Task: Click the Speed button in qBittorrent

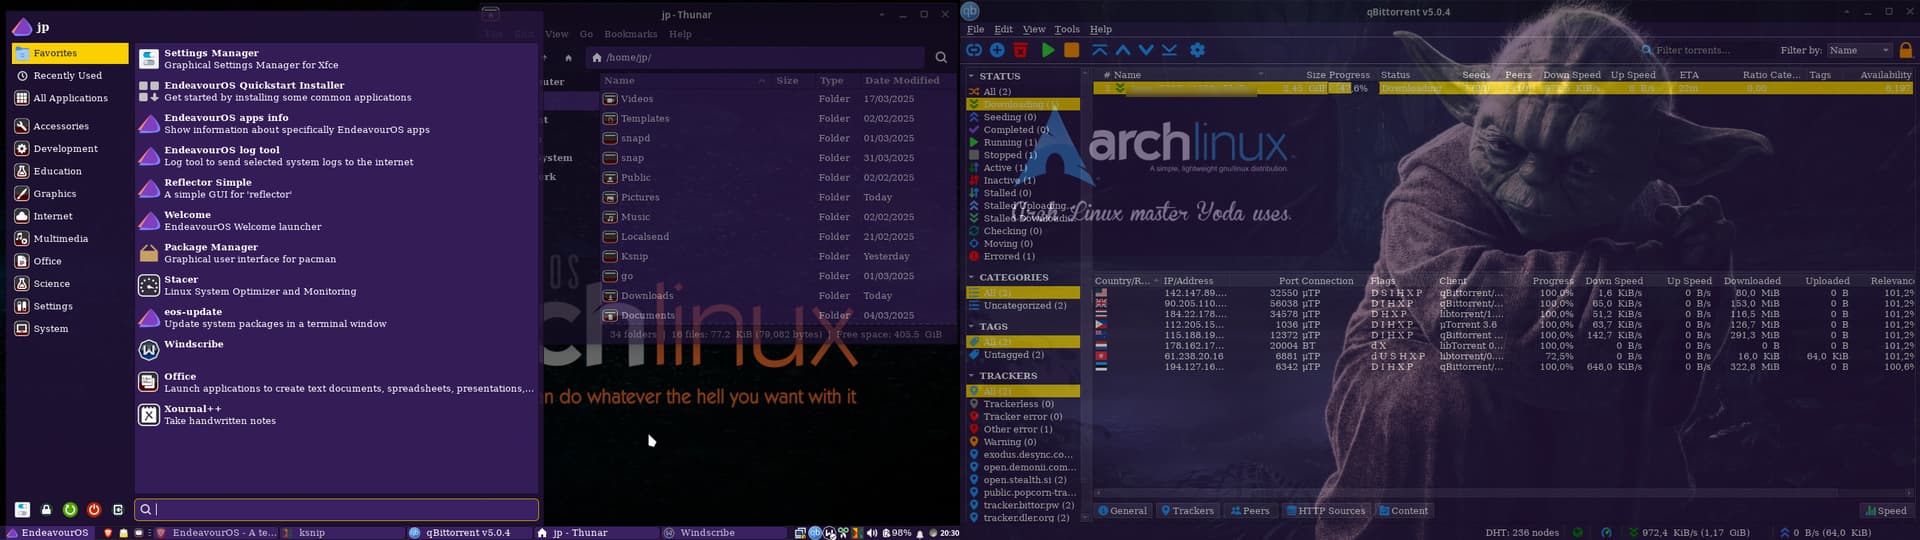Action: 1886,511
